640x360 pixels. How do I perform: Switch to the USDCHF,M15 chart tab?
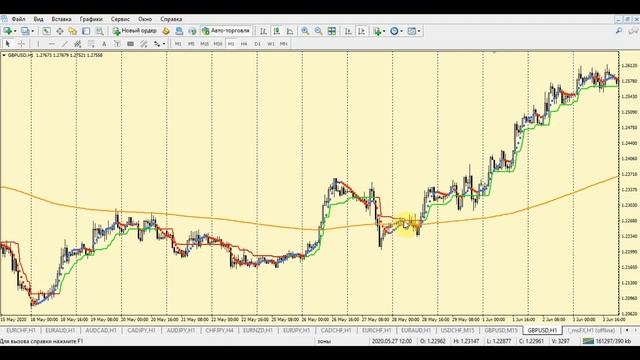click(x=458, y=330)
